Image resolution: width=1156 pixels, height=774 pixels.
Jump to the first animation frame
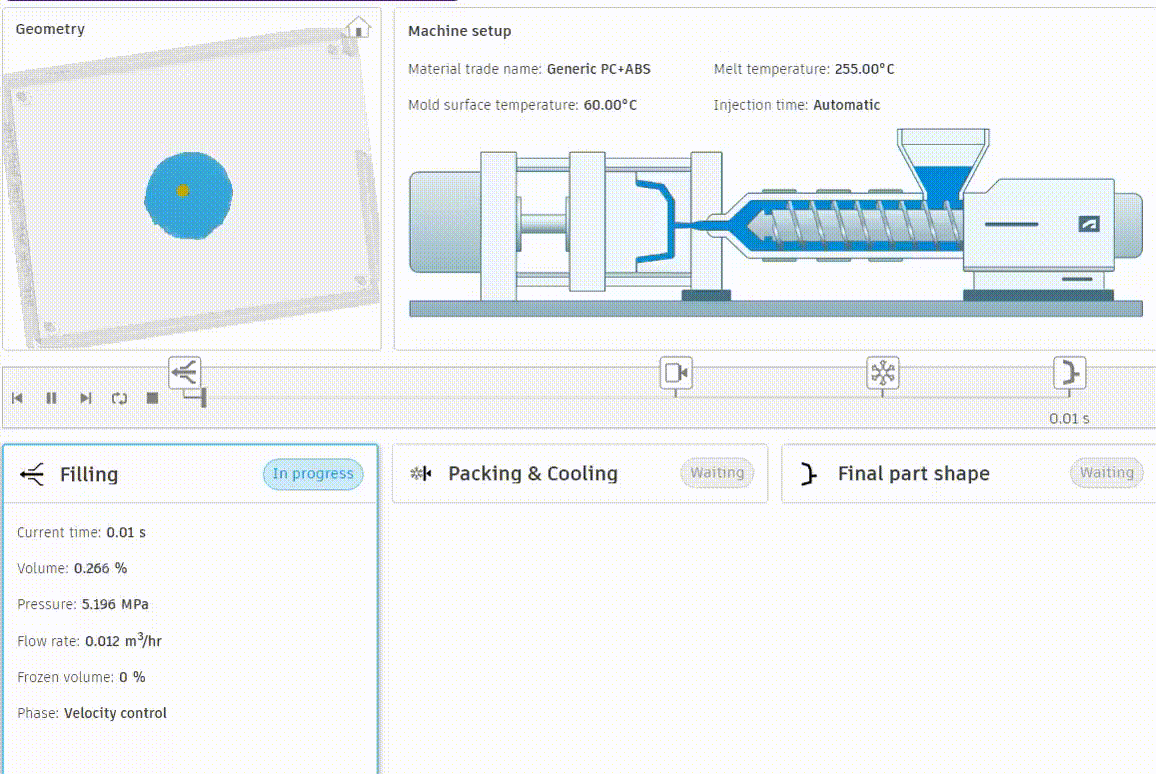click(17, 398)
